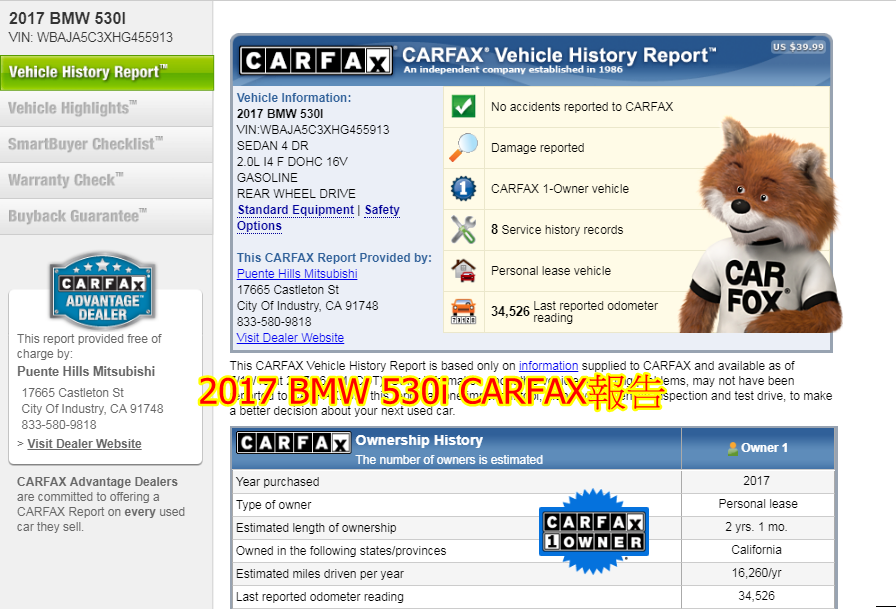Click the CARFAX Advantage Dealer badge
Image resolution: width=896 pixels, height=609 pixels.
click(x=102, y=291)
